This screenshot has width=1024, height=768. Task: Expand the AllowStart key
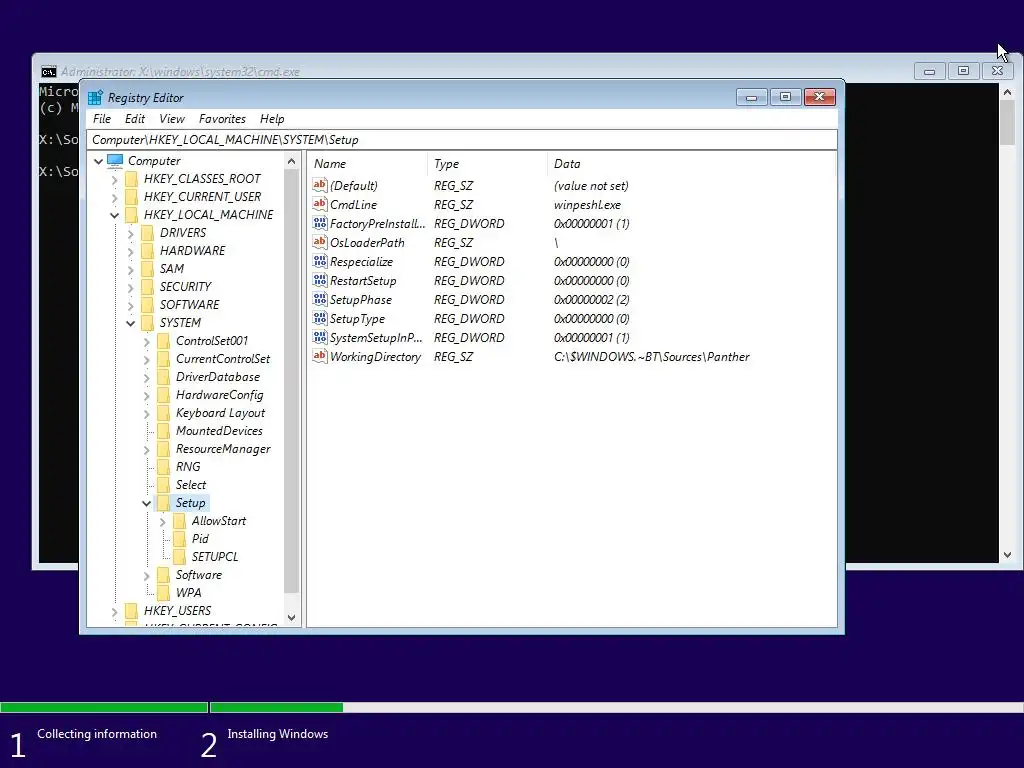(163, 521)
